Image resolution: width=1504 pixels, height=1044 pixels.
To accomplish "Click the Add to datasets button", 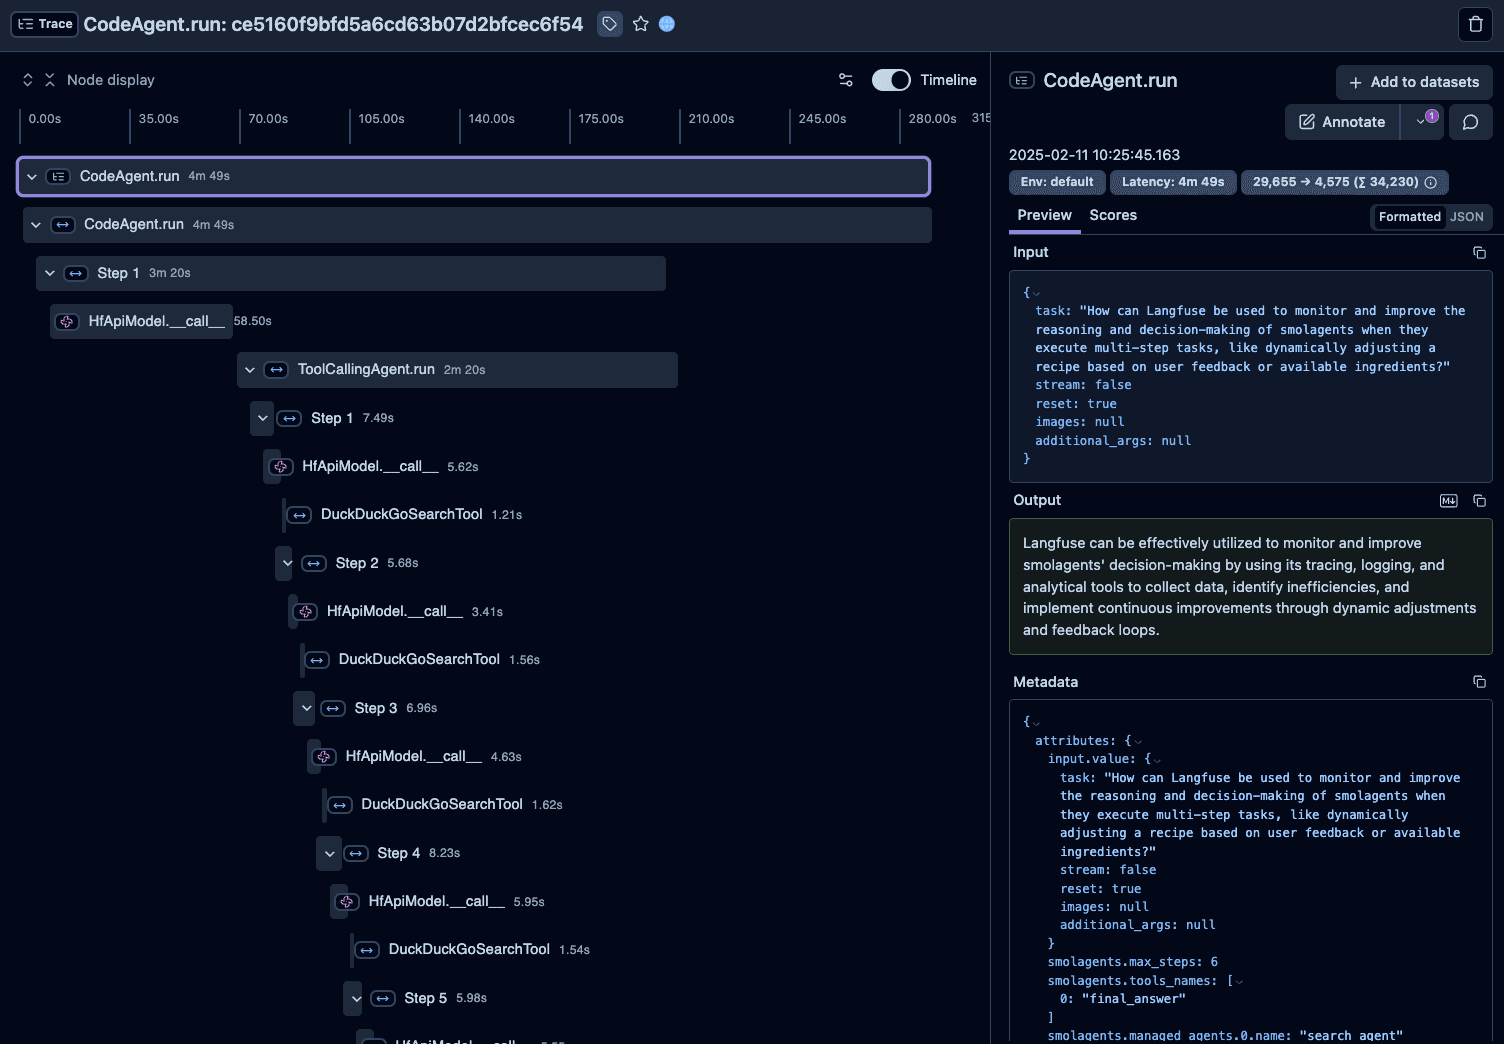I will (1413, 82).
